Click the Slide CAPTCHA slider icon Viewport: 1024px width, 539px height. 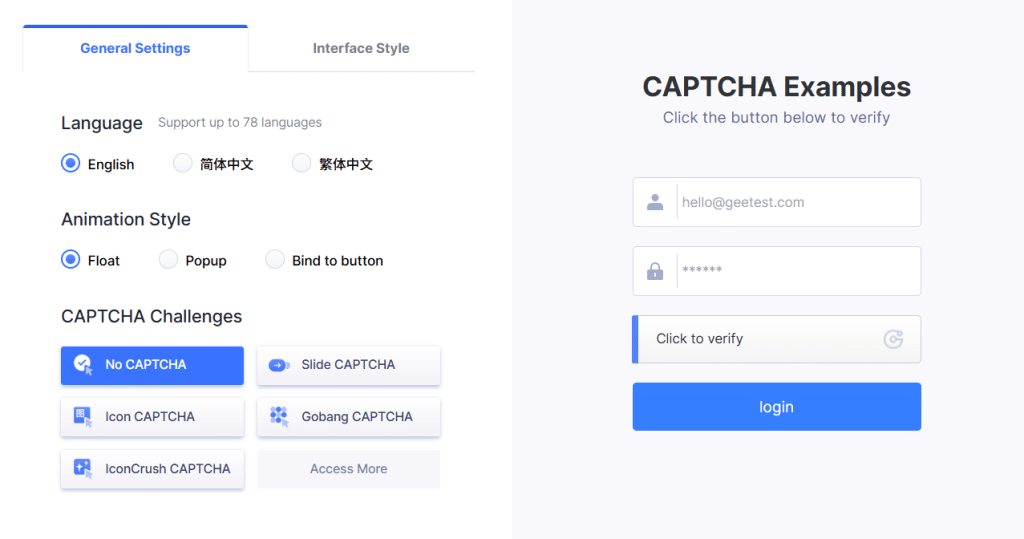[279, 365]
